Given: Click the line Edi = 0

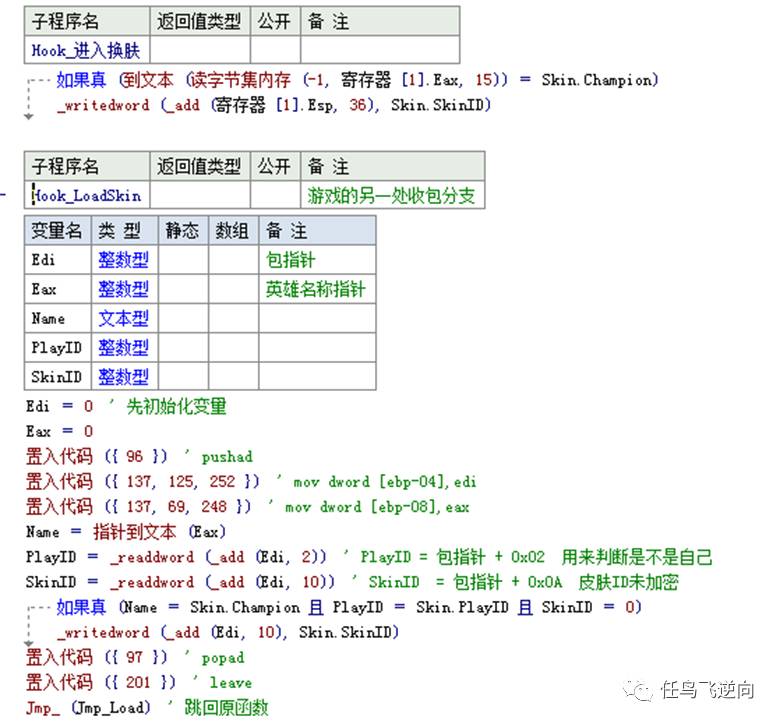Looking at the screenshot, I should [x=60, y=406].
